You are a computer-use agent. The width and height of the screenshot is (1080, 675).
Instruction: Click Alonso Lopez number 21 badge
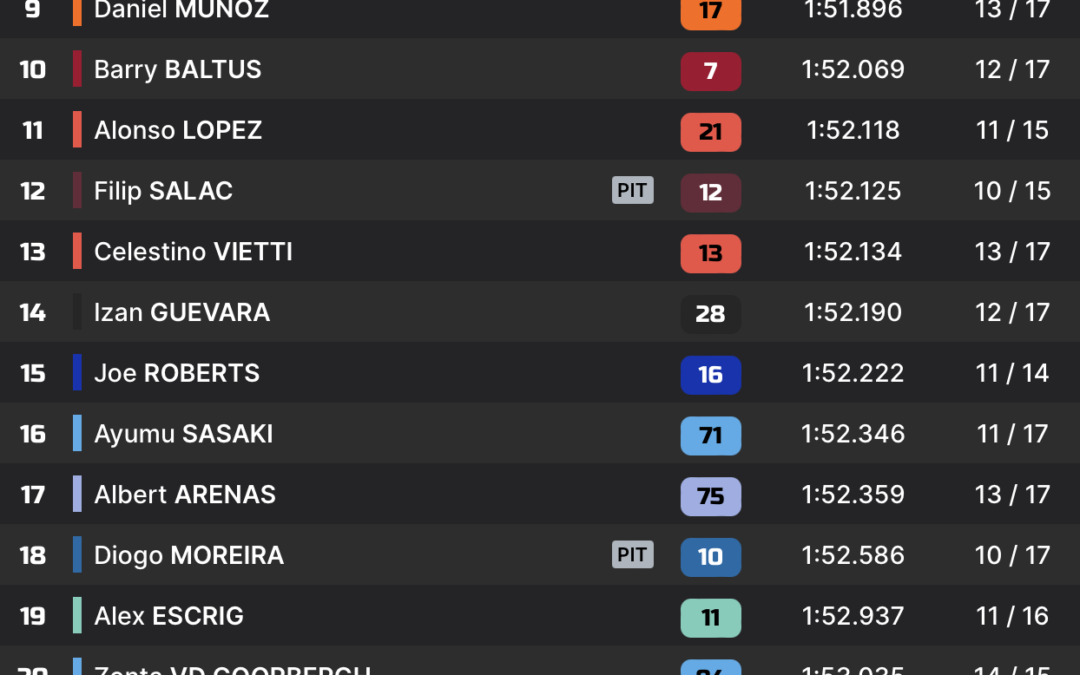click(x=711, y=132)
